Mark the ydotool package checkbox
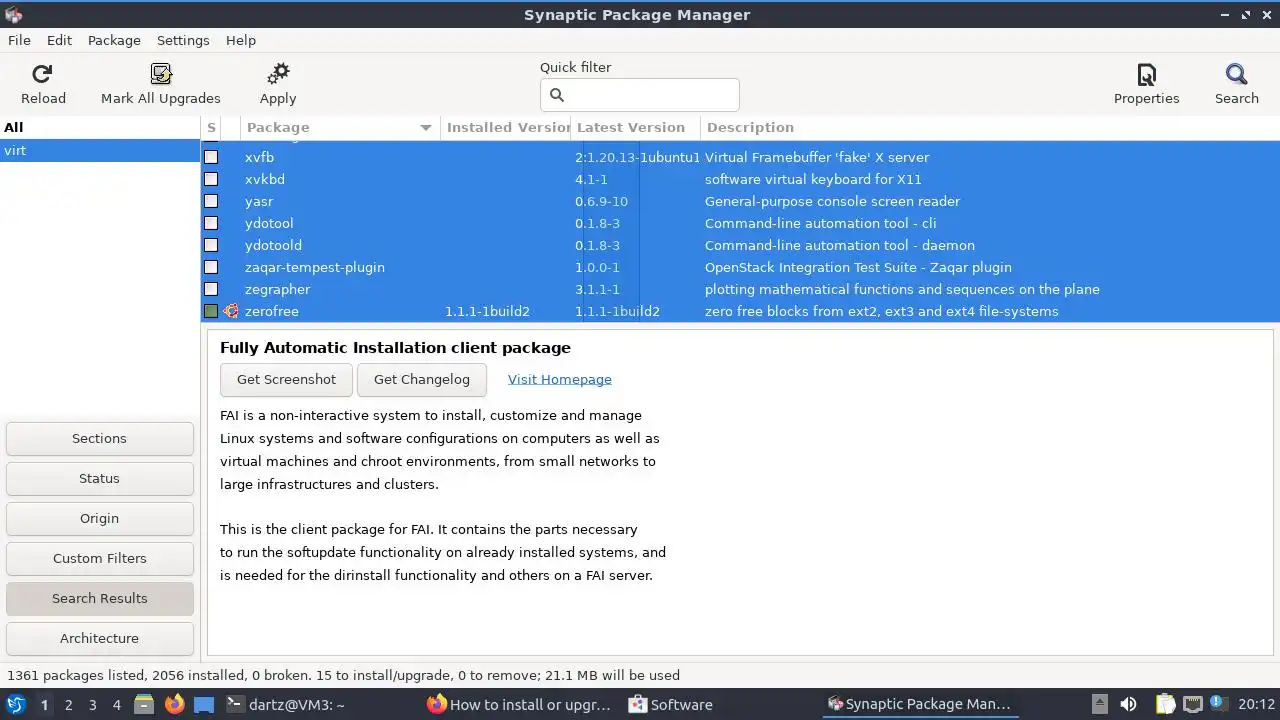Viewport: 1280px width, 720px height. point(211,223)
